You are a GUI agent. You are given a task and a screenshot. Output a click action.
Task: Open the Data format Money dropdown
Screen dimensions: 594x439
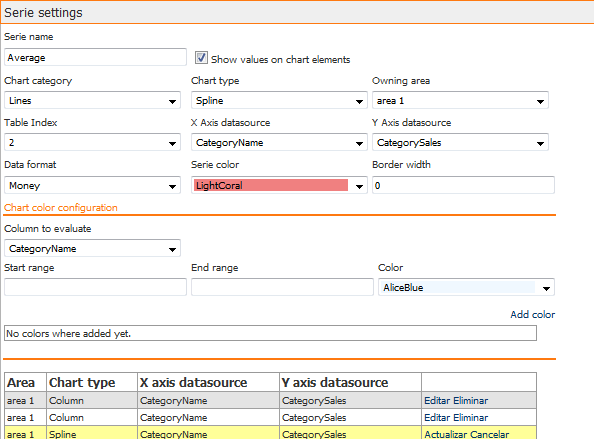pyautogui.click(x=92, y=186)
